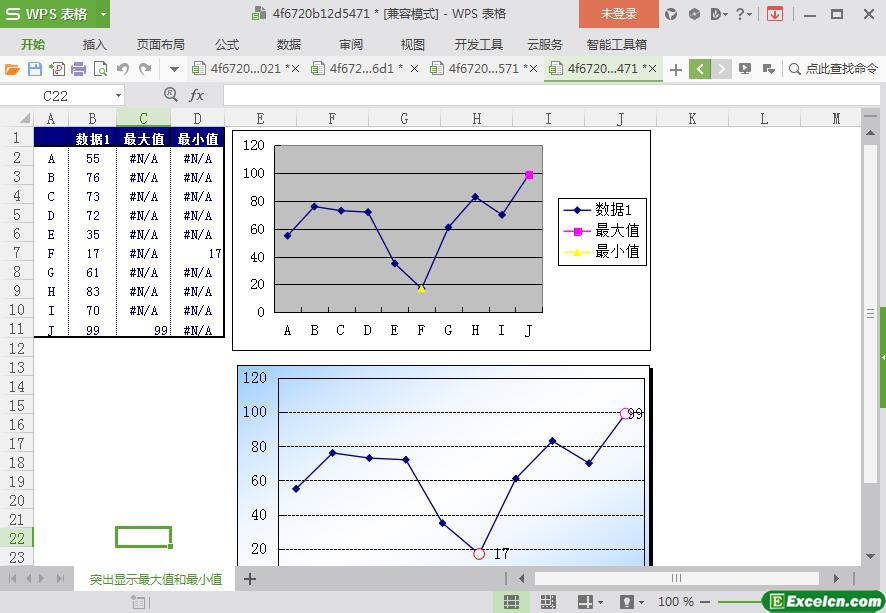This screenshot has width=886, height=613.
Task: Click the status bar sheet list icon
Action: tap(138, 602)
